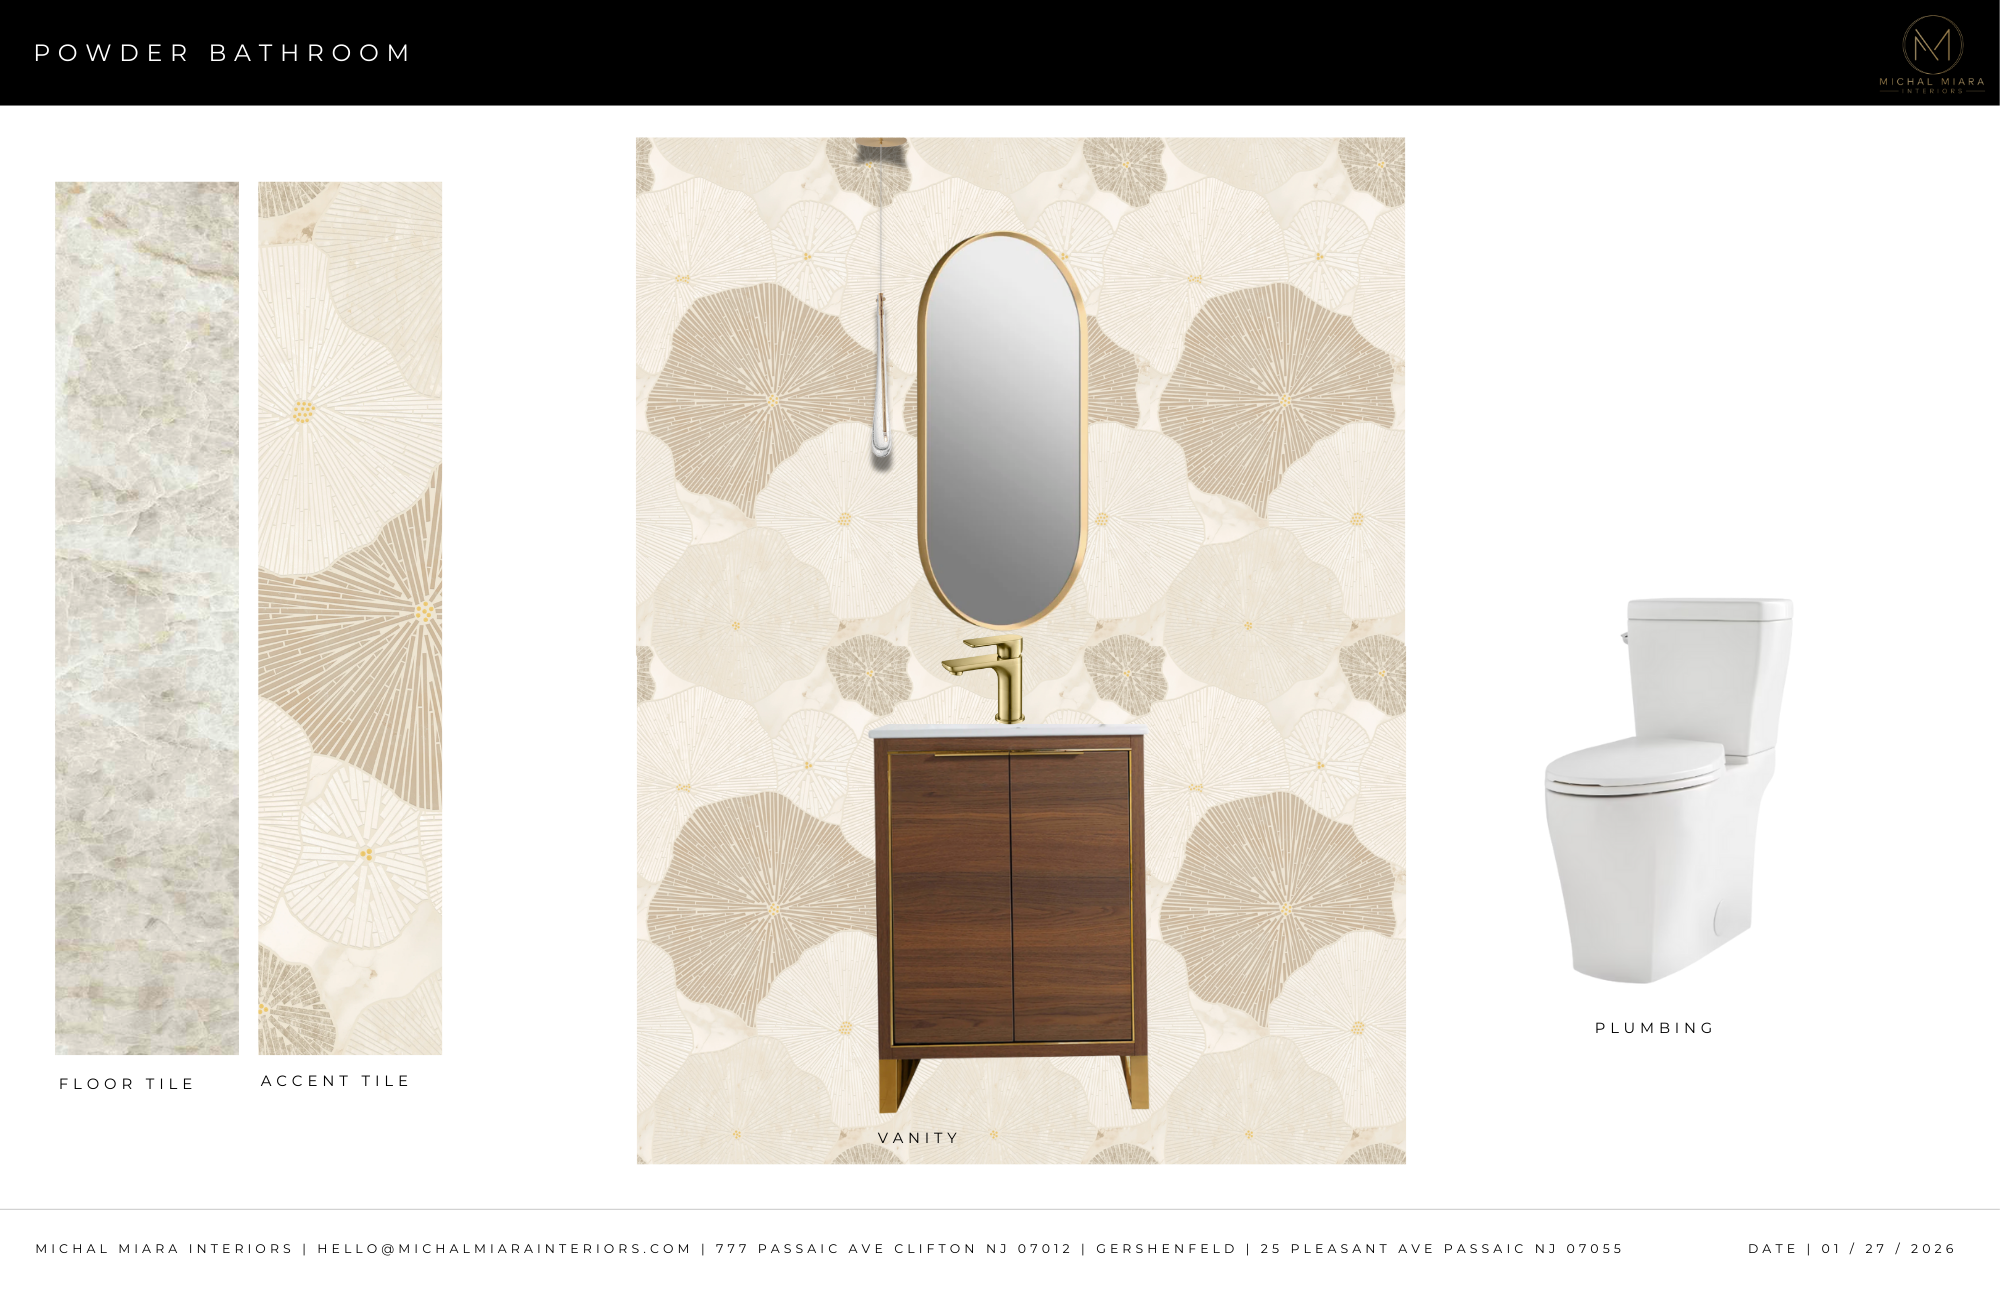Click the Gershenfeld client name in footer
The height and width of the screenshot is (1294, 2000).
tap(1166, 1249)
